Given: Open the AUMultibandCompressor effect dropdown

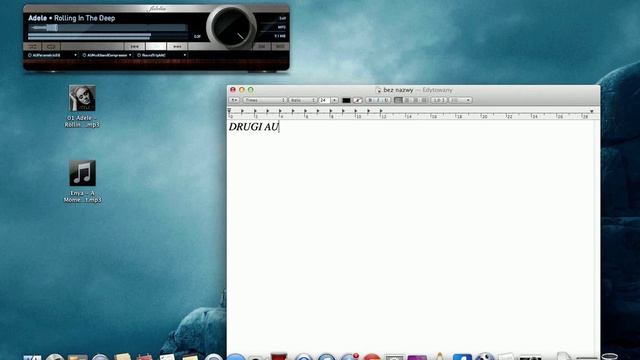Looking at the screenshot, I should [130, 55].
